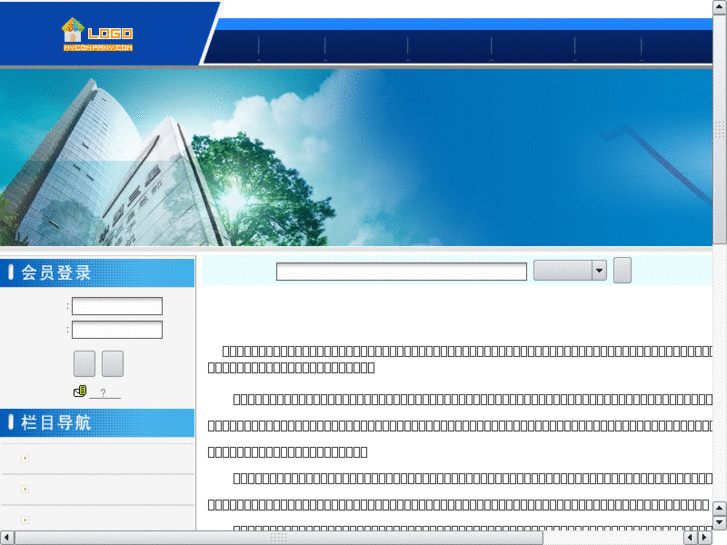727x545 pixels.
Task: Open the MYCOMPANY.COM logo text link
Action: tap(98, 48)
